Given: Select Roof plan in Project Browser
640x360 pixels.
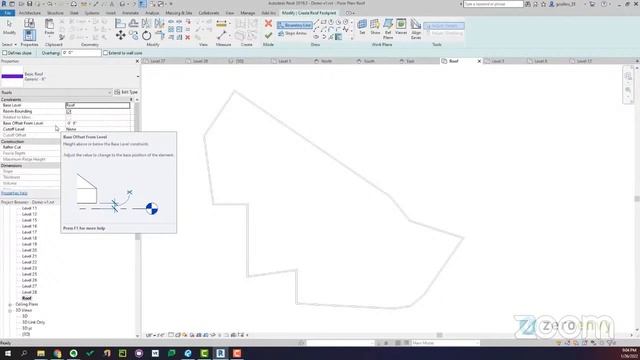Looking at the screenshot, I should pos(27,298).
